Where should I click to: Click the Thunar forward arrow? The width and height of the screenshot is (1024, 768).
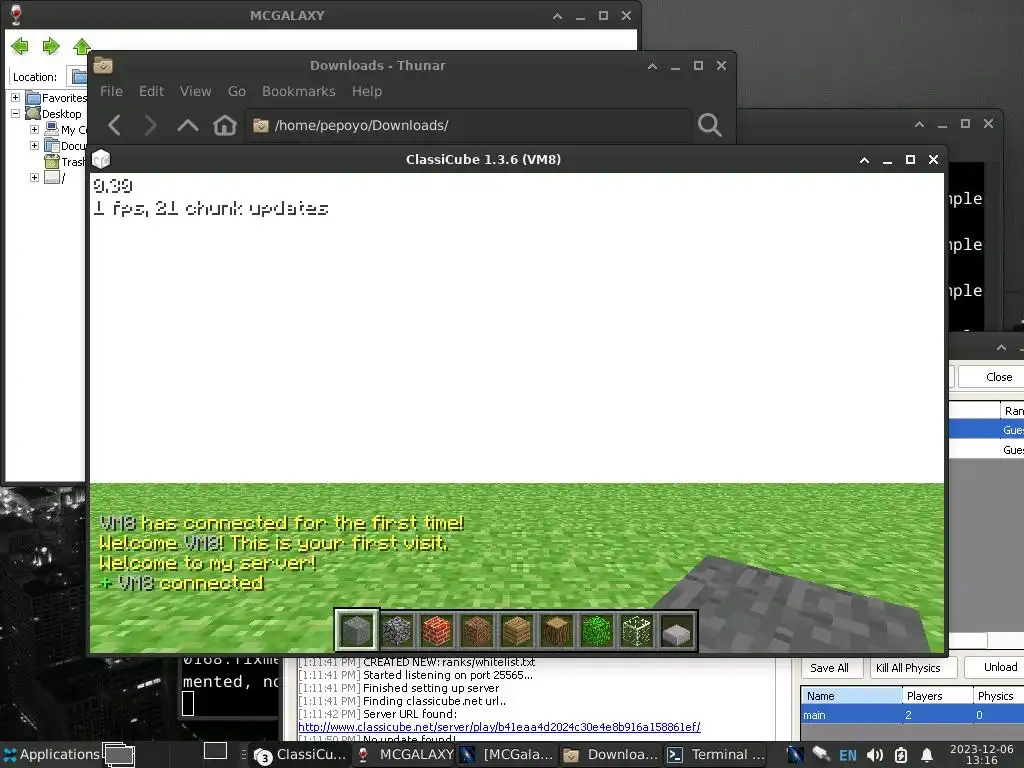[x=150, y=125]
